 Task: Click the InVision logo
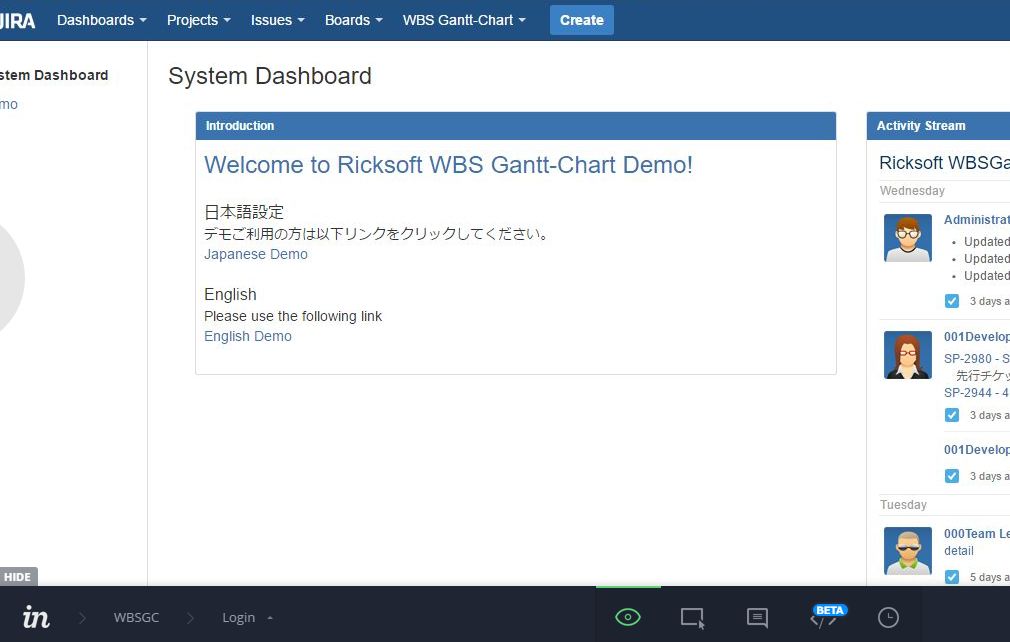(x=36, y=617)
